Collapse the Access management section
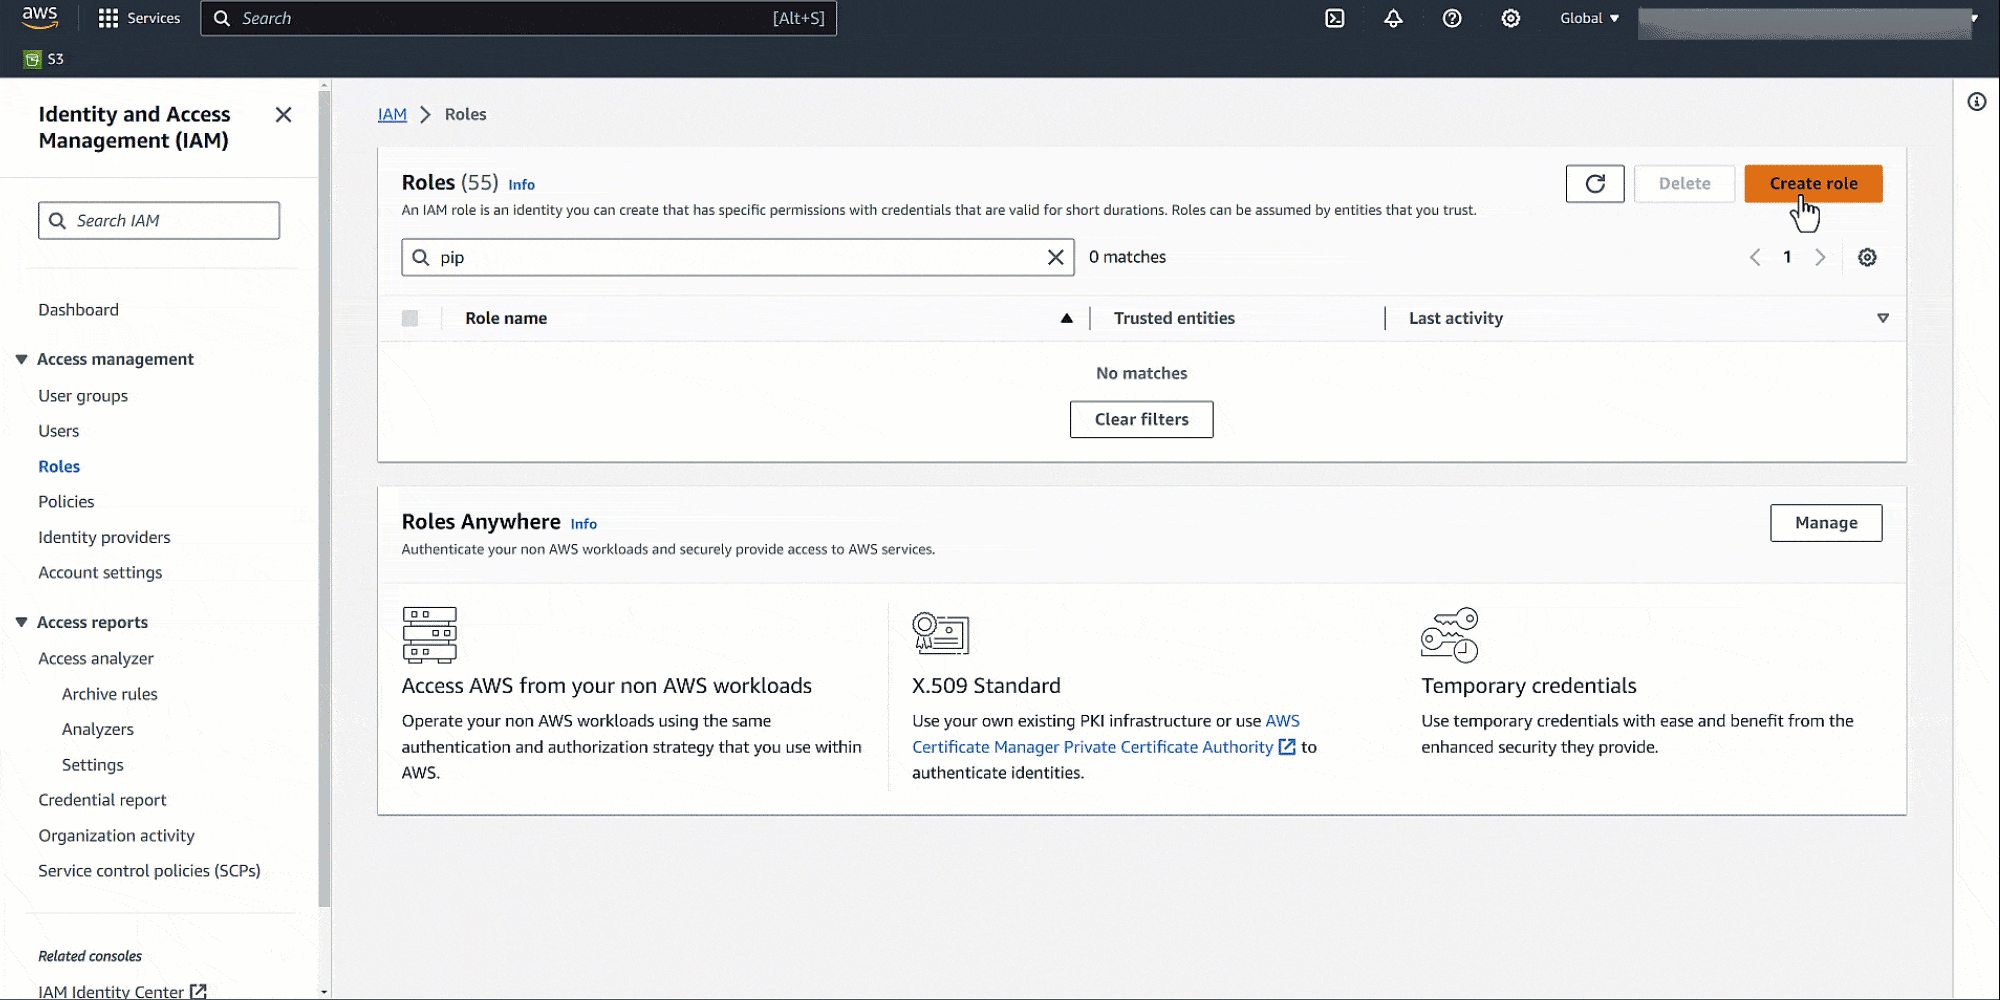The height and width of the screenshot is (1000, 2000). pos(21,359)
